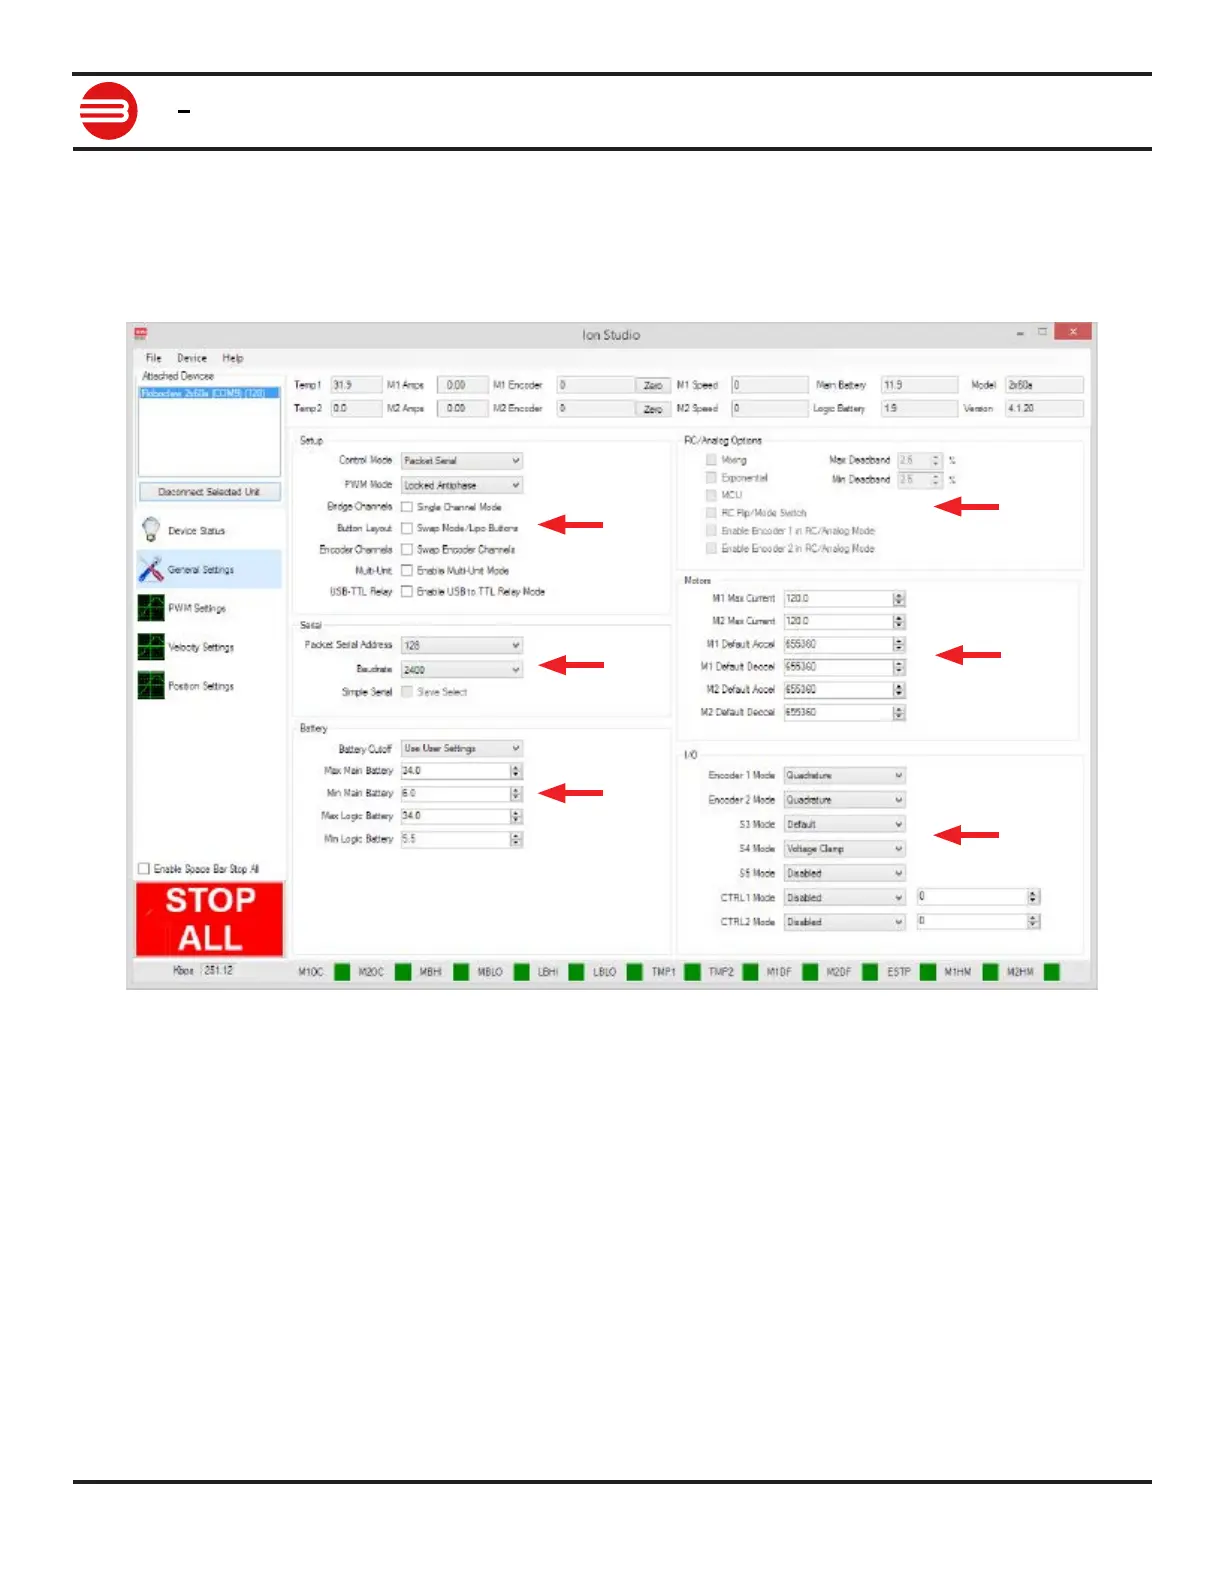Screen dimensions: 1224x1584
Task: Click the M2 Default Deccel stepper
Action: 899,712
